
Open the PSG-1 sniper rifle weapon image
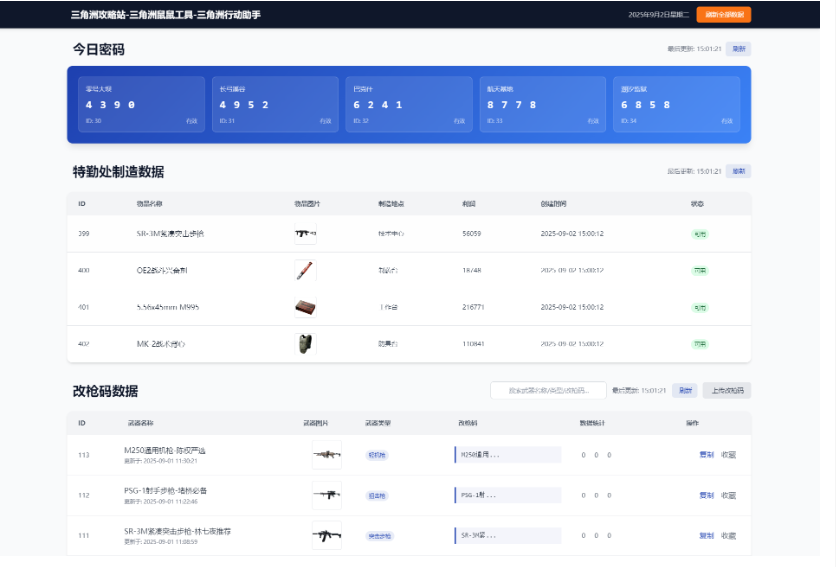coord(326,495)
